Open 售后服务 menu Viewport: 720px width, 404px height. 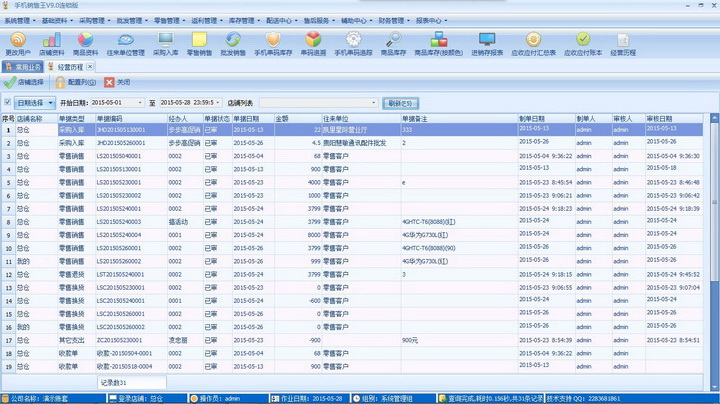pos(319,21)
